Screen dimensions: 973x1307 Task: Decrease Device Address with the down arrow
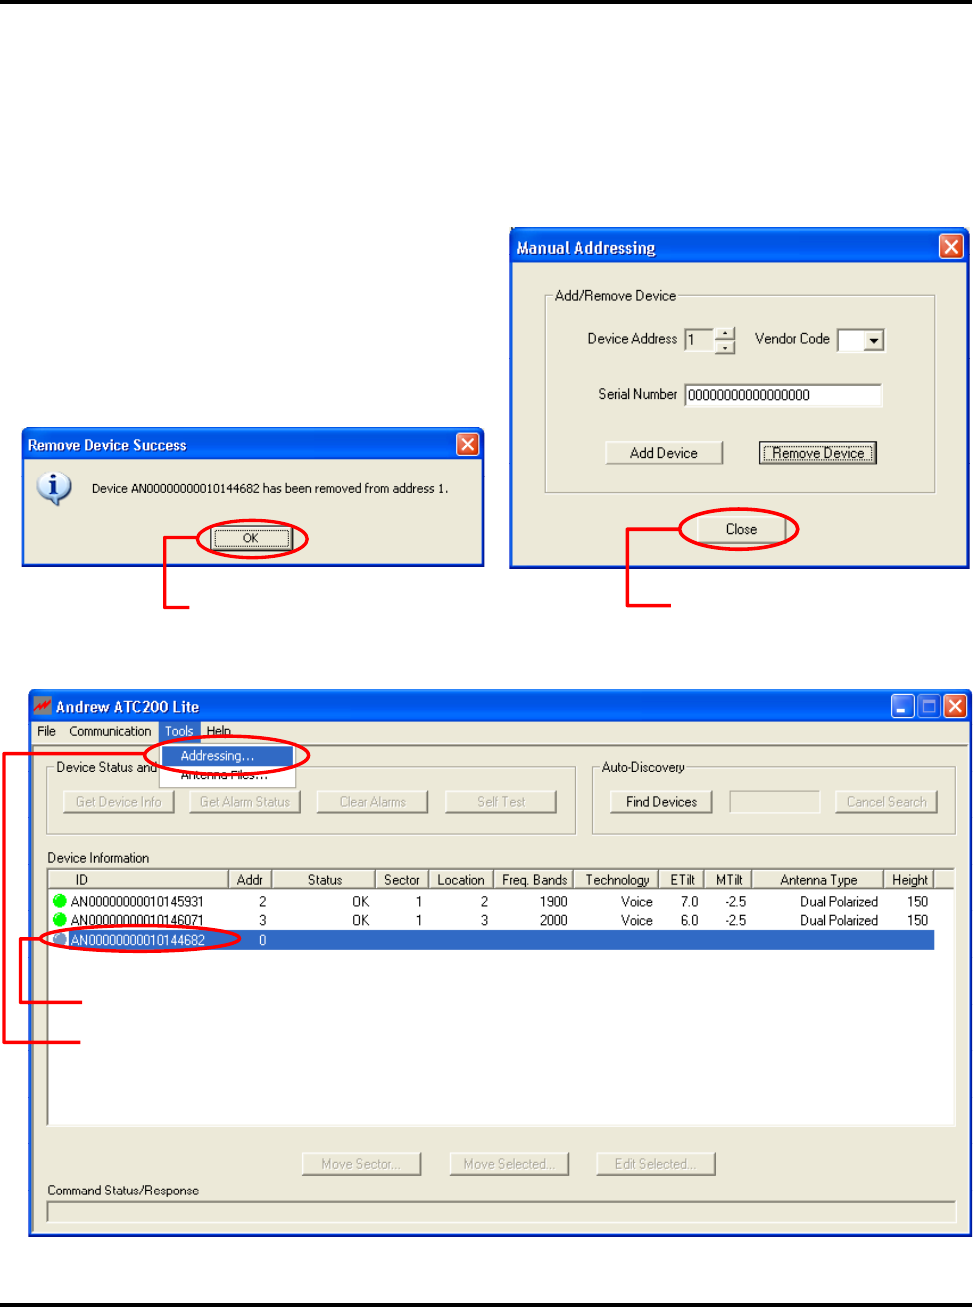[725, 347]
